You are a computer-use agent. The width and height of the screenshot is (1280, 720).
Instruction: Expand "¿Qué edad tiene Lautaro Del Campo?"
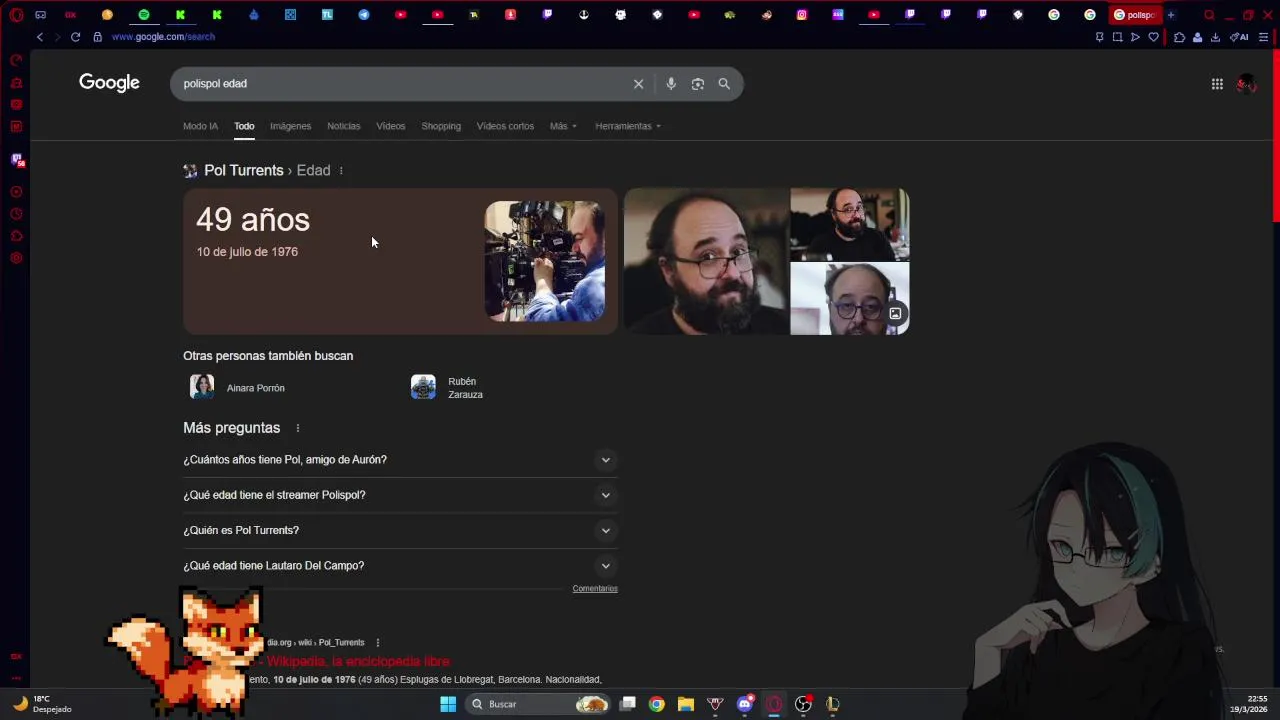400,566
